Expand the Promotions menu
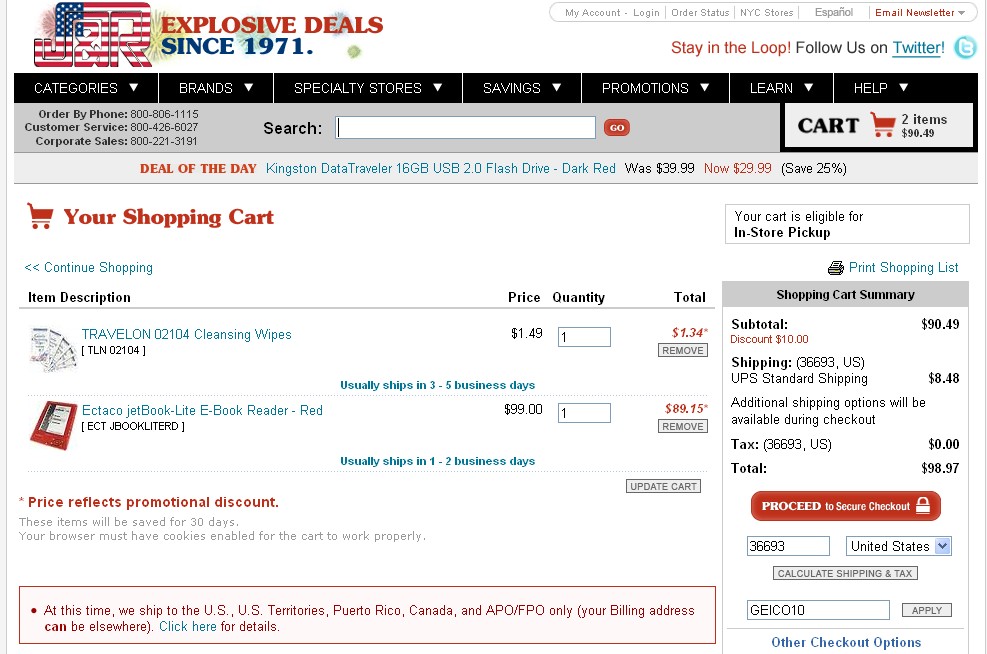The width and height of the screenshot is (987, 654). [655, 88]
